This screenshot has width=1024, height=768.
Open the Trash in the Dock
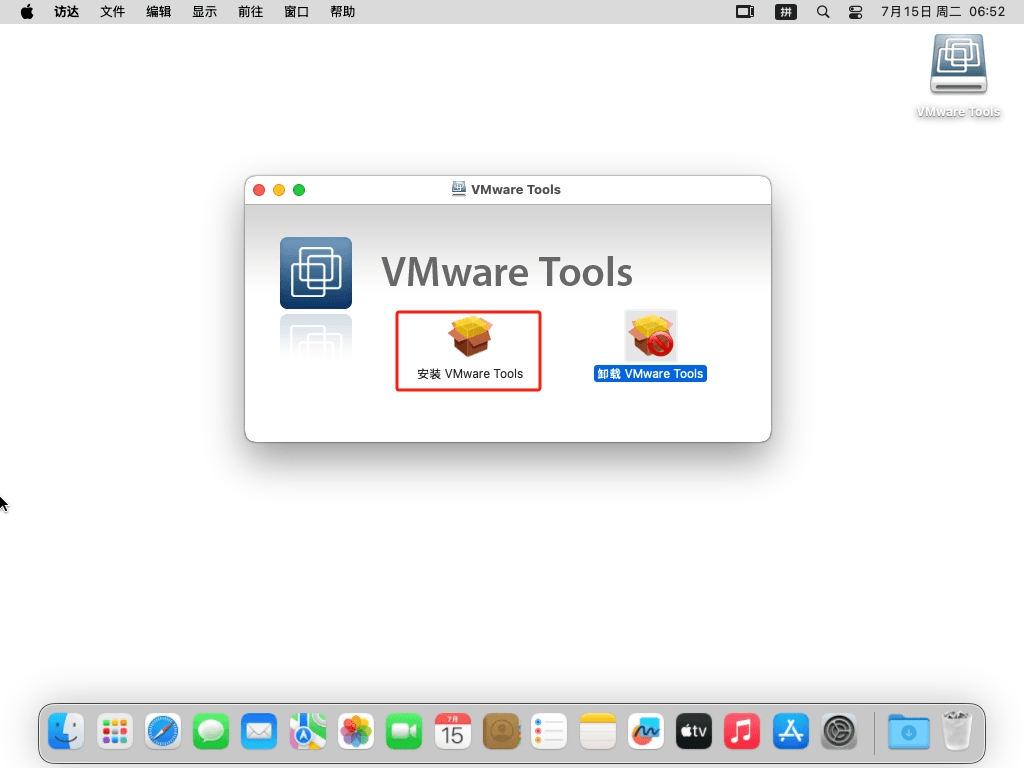click(x=957, y=732)
